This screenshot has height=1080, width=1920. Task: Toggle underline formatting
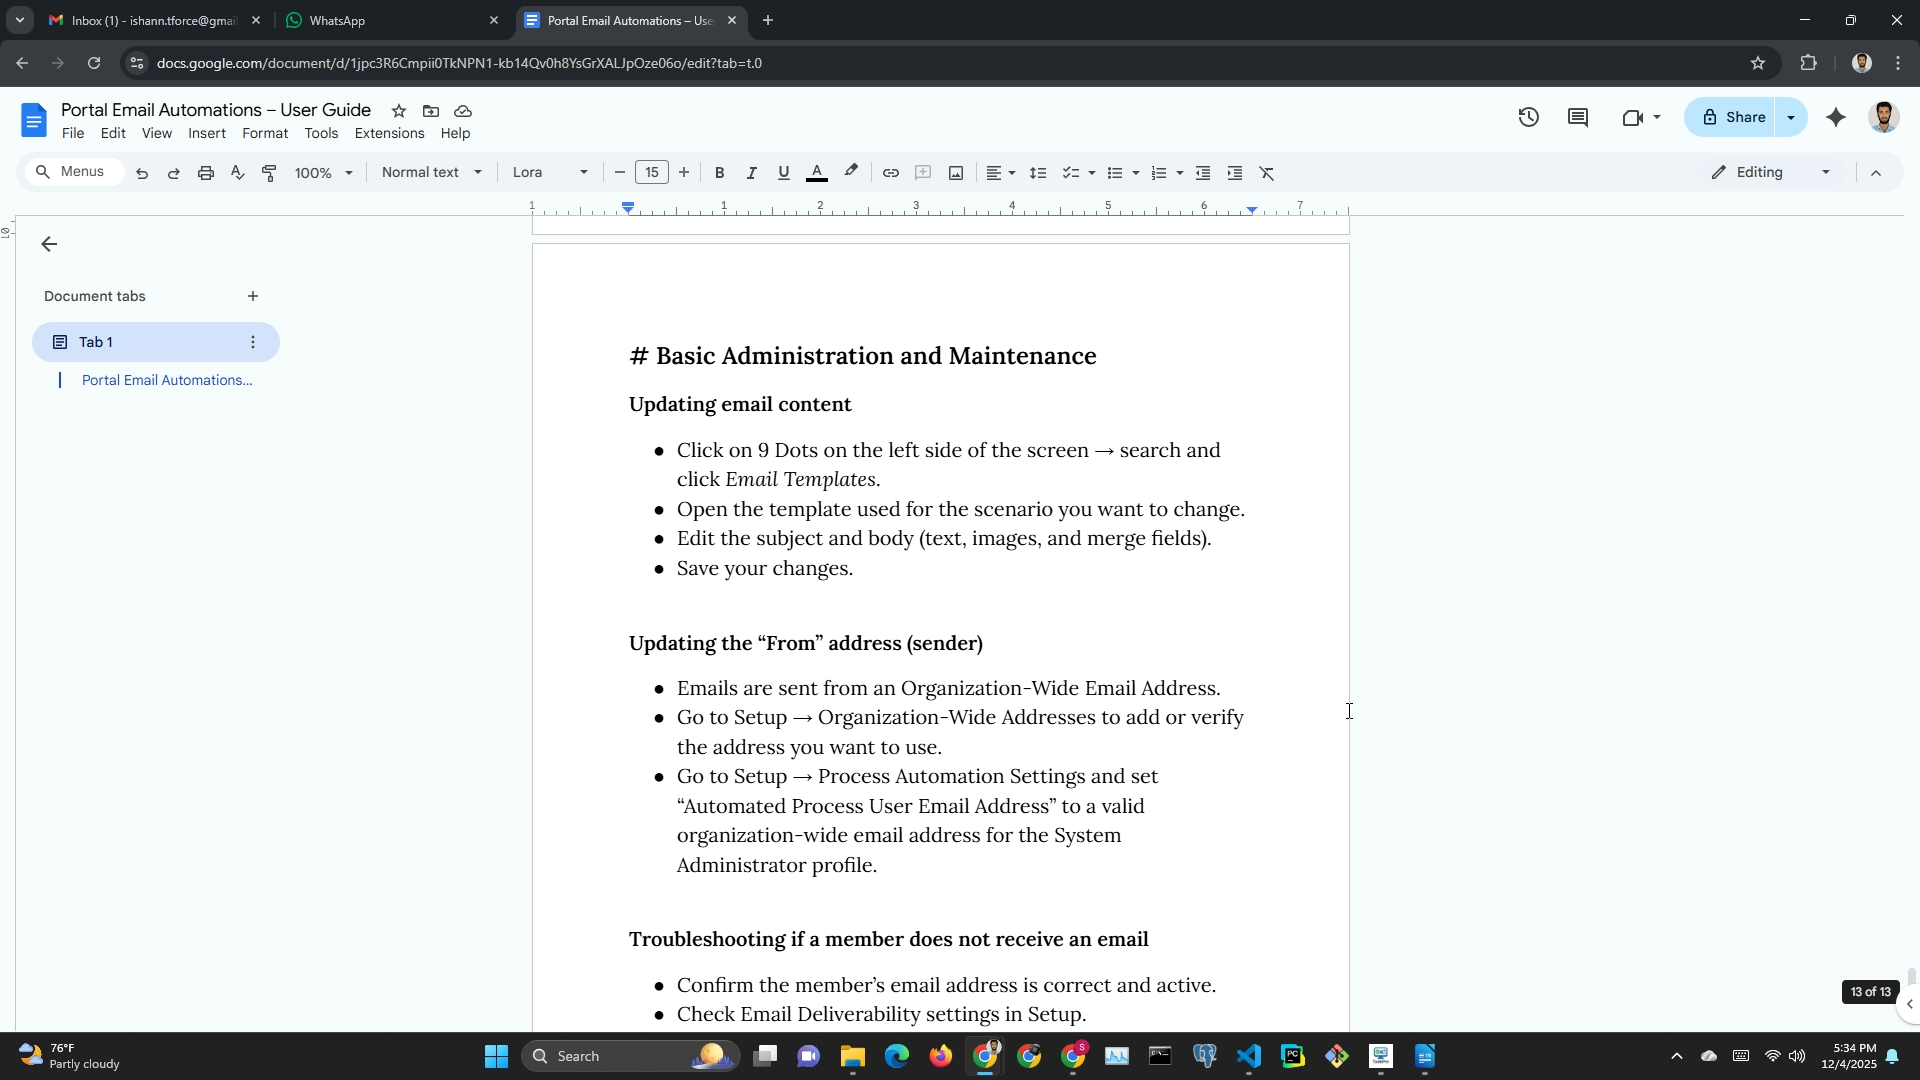tap(783, 173)
